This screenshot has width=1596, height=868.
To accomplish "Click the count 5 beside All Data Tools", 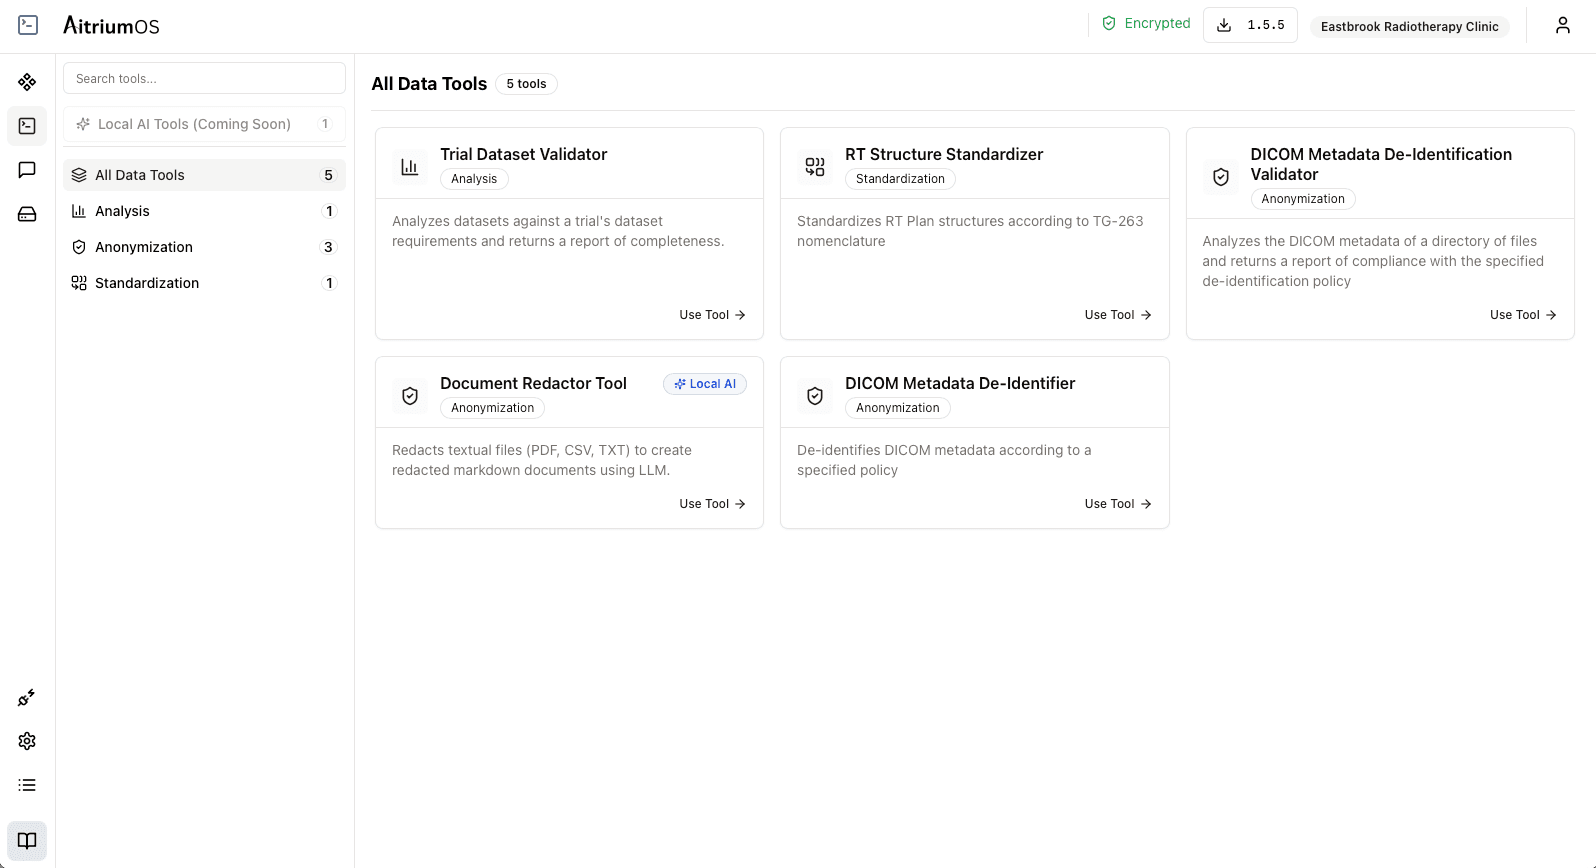I will (328, 175).
